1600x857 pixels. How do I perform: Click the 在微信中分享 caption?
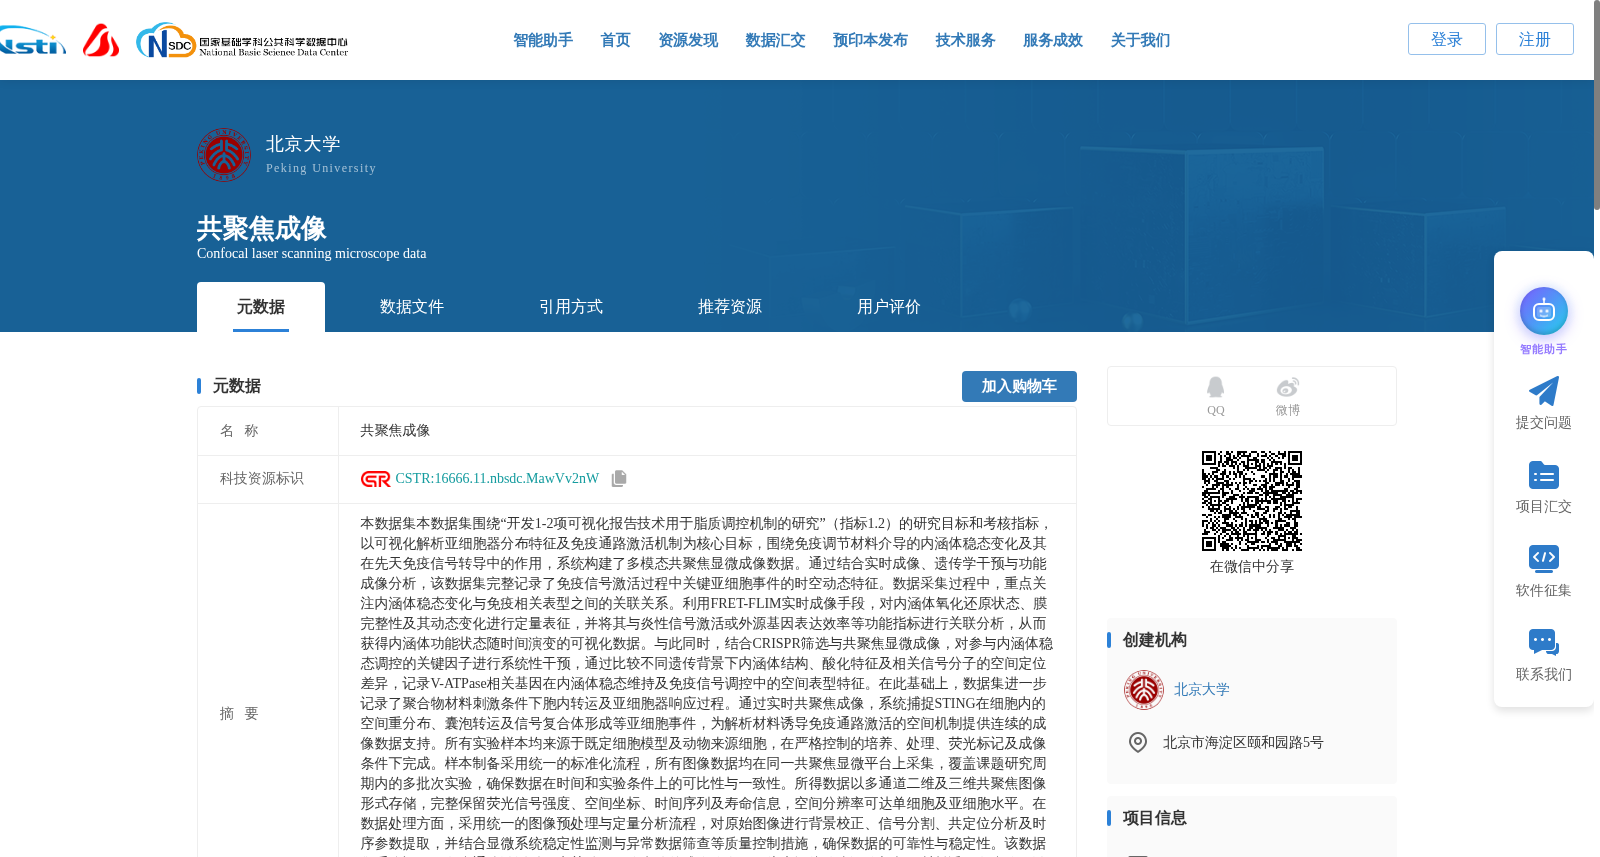(1252, 567)
